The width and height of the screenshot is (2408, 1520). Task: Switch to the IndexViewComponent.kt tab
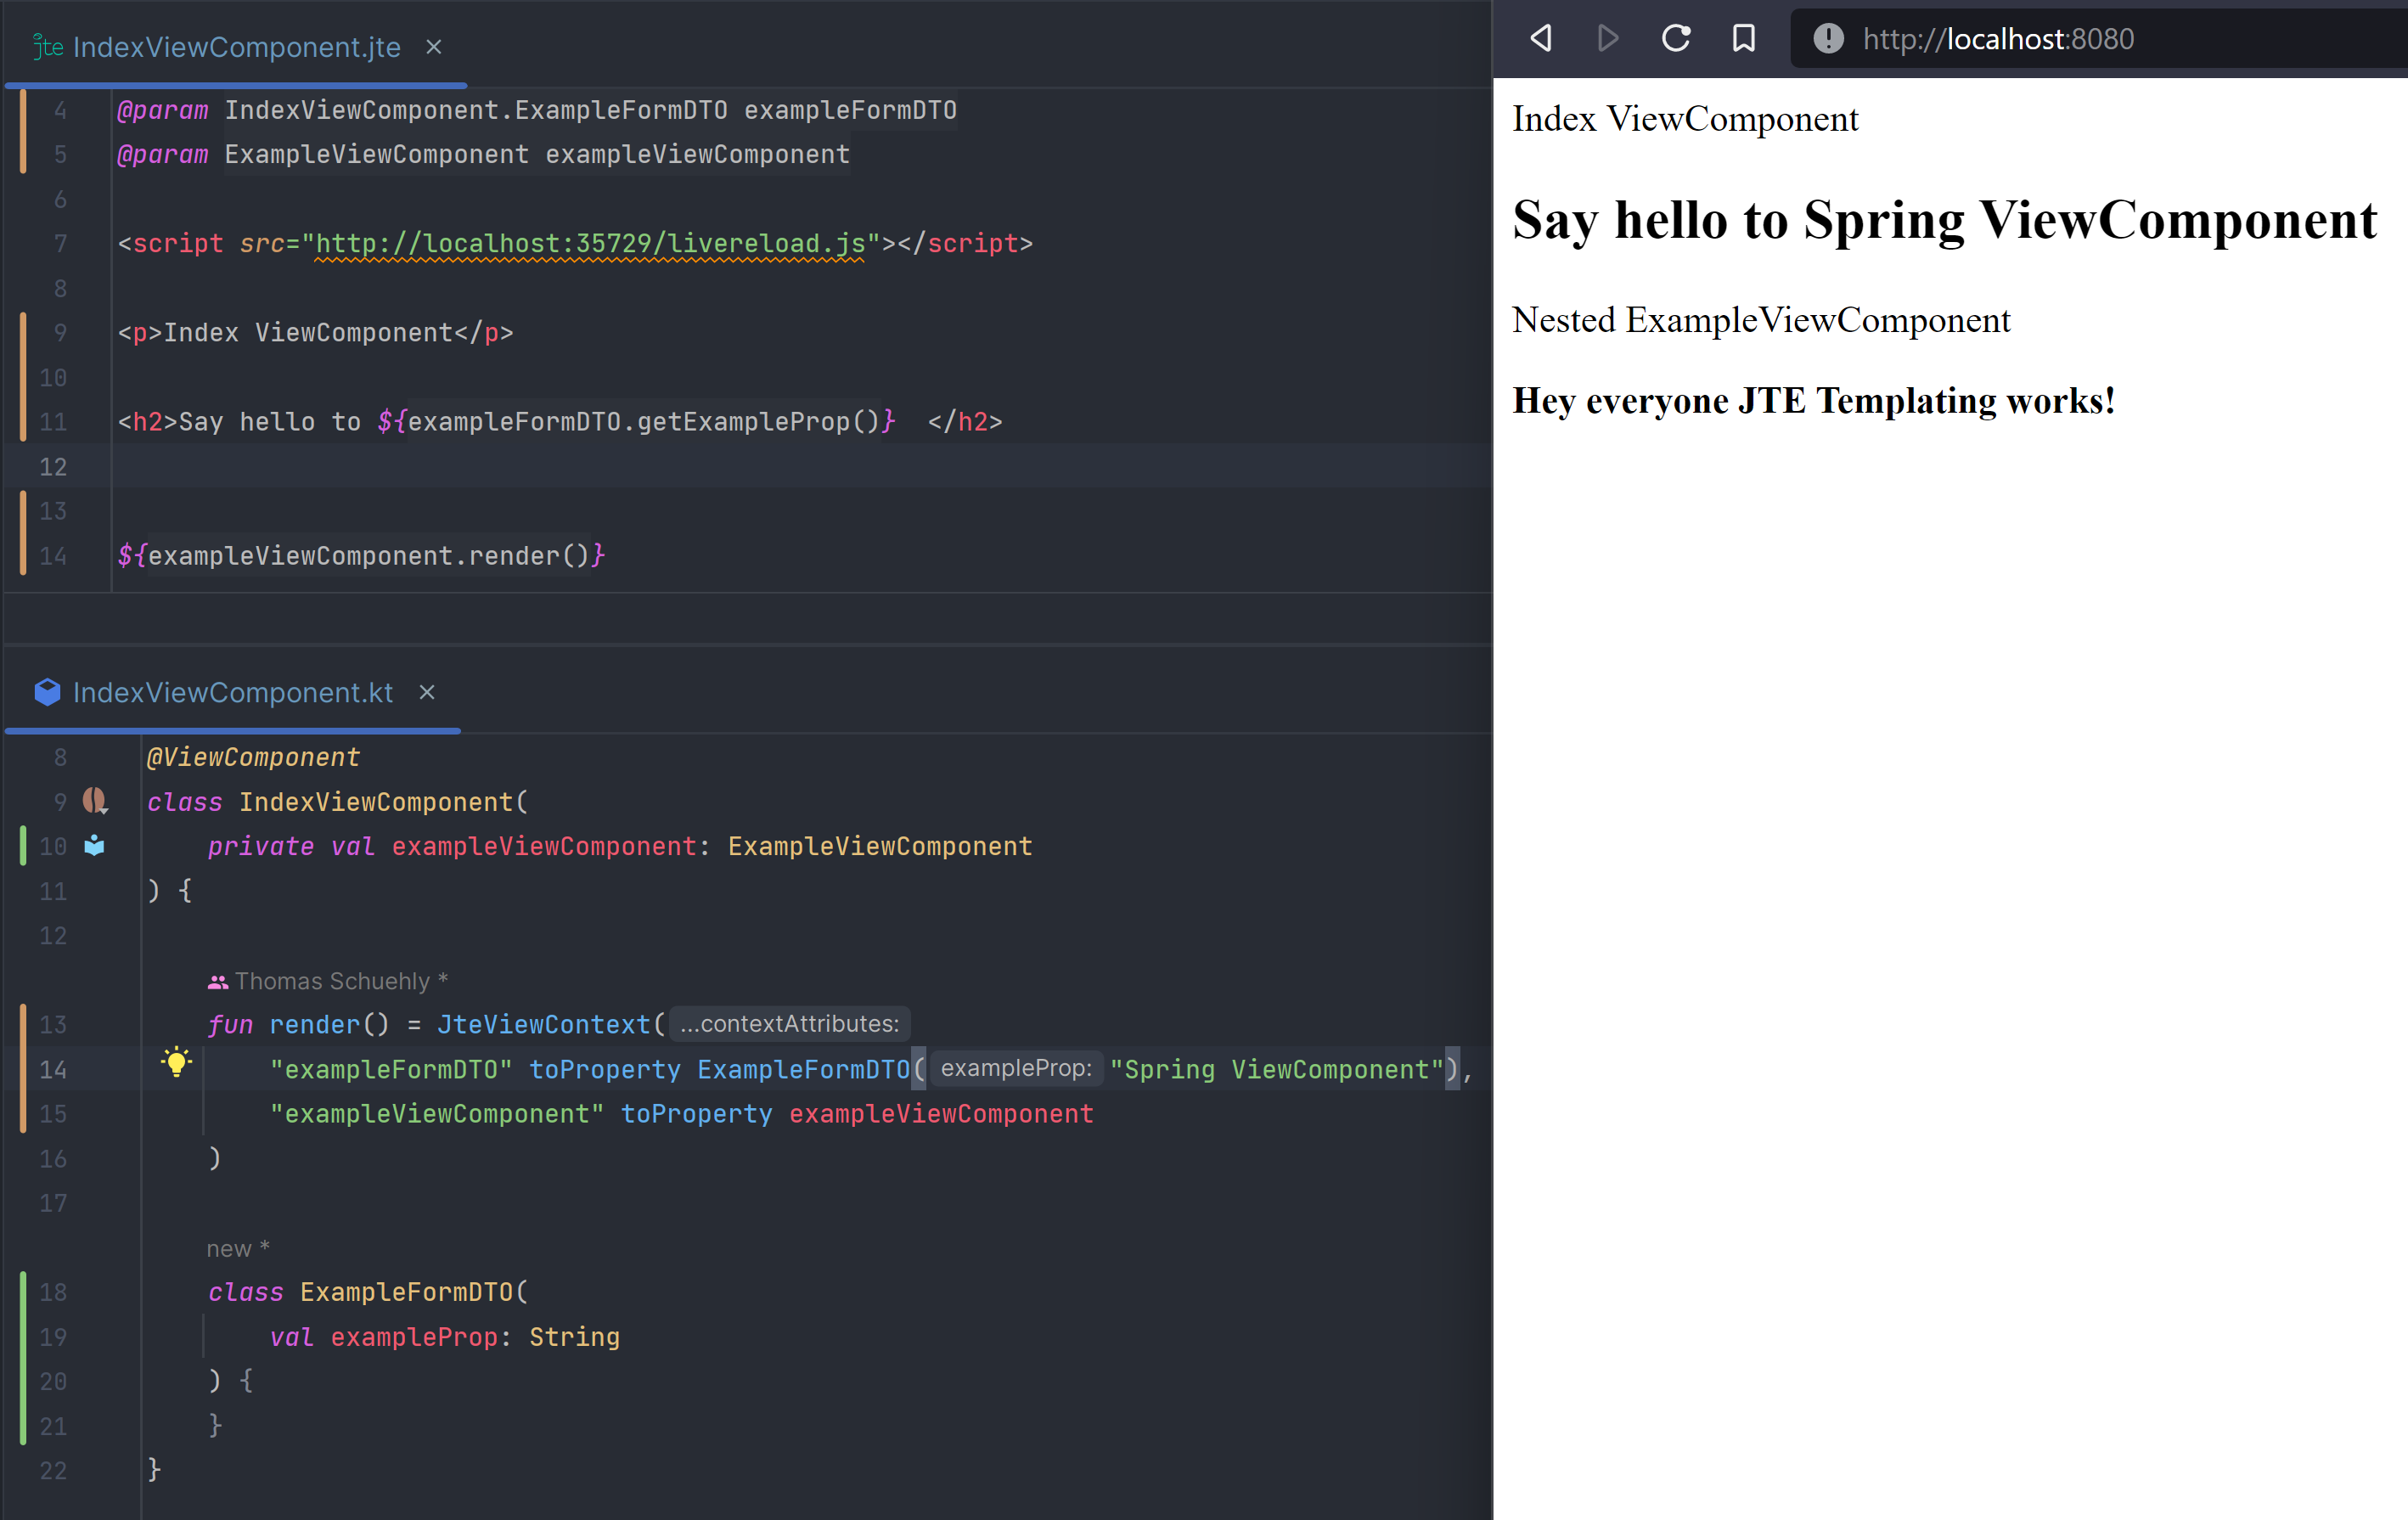232,692
